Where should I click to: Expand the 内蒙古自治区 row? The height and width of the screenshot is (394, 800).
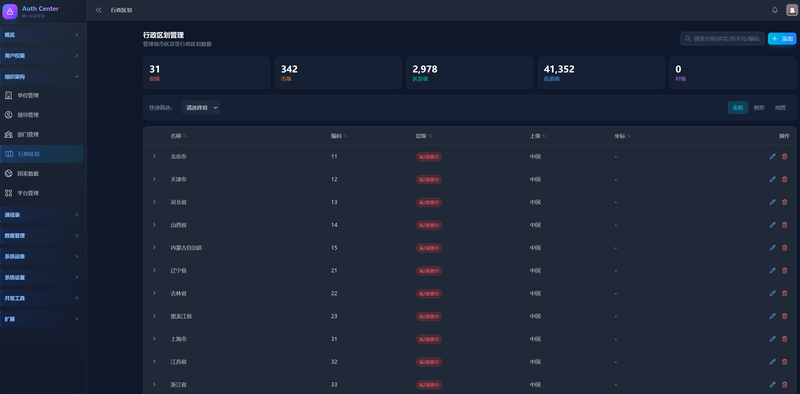tap(154, 248)
